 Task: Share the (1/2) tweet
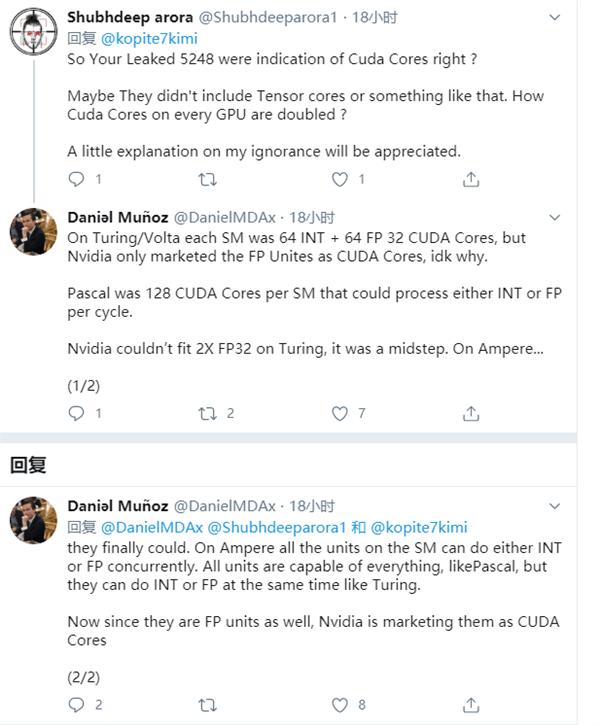pyautogui.click(x=471, y=413)
